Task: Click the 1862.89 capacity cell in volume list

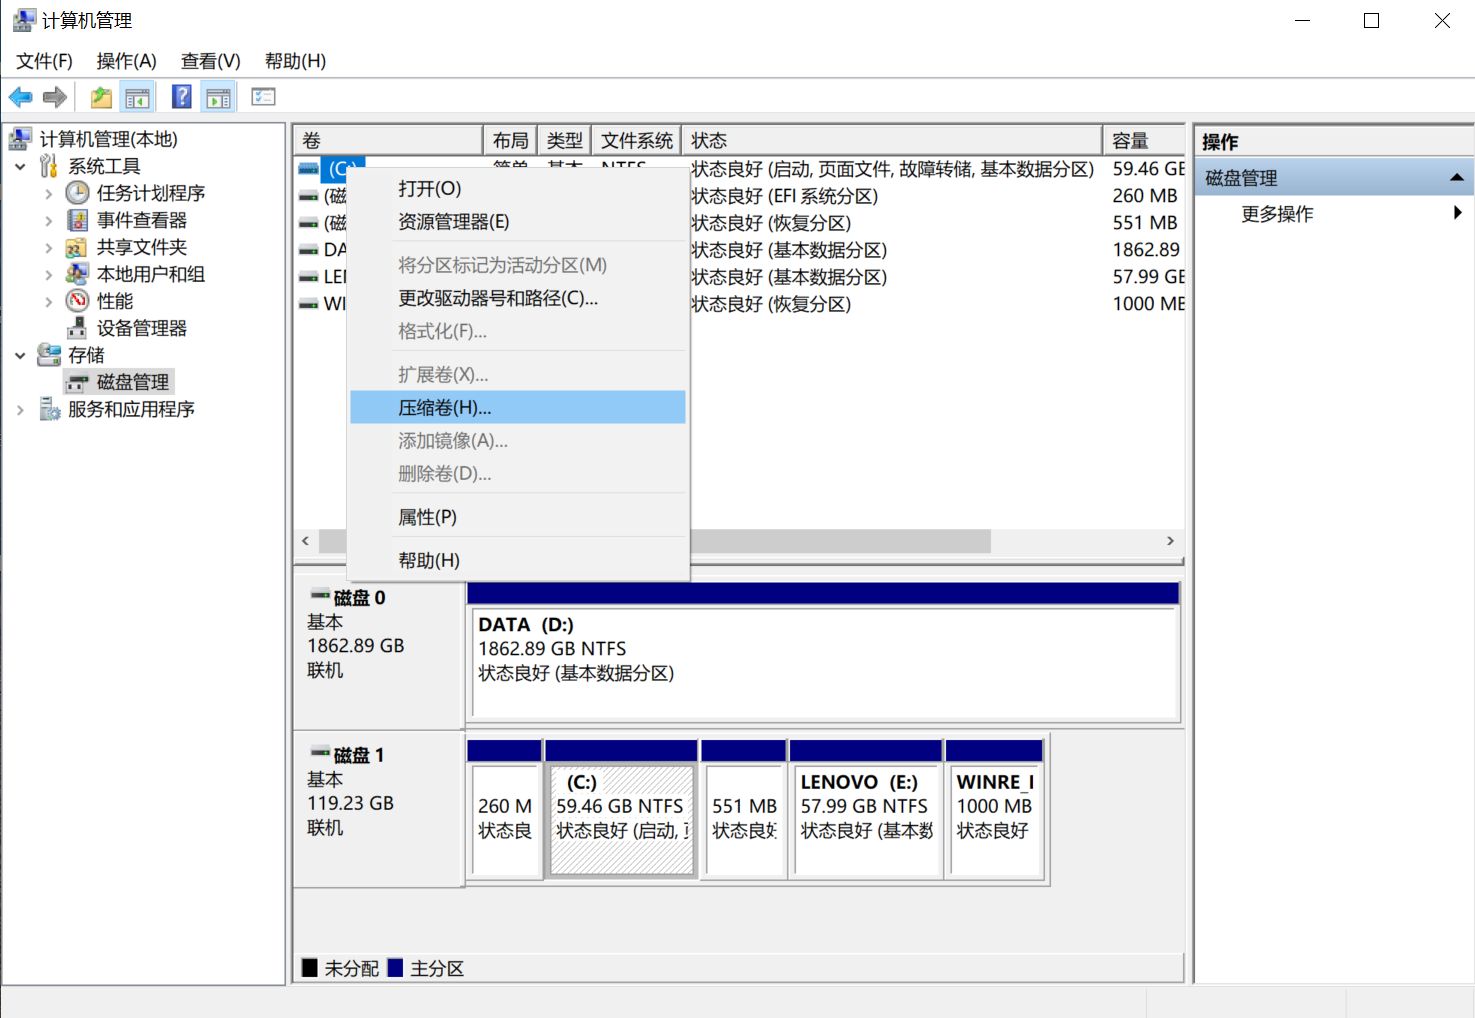Action: click(1146, 250)
